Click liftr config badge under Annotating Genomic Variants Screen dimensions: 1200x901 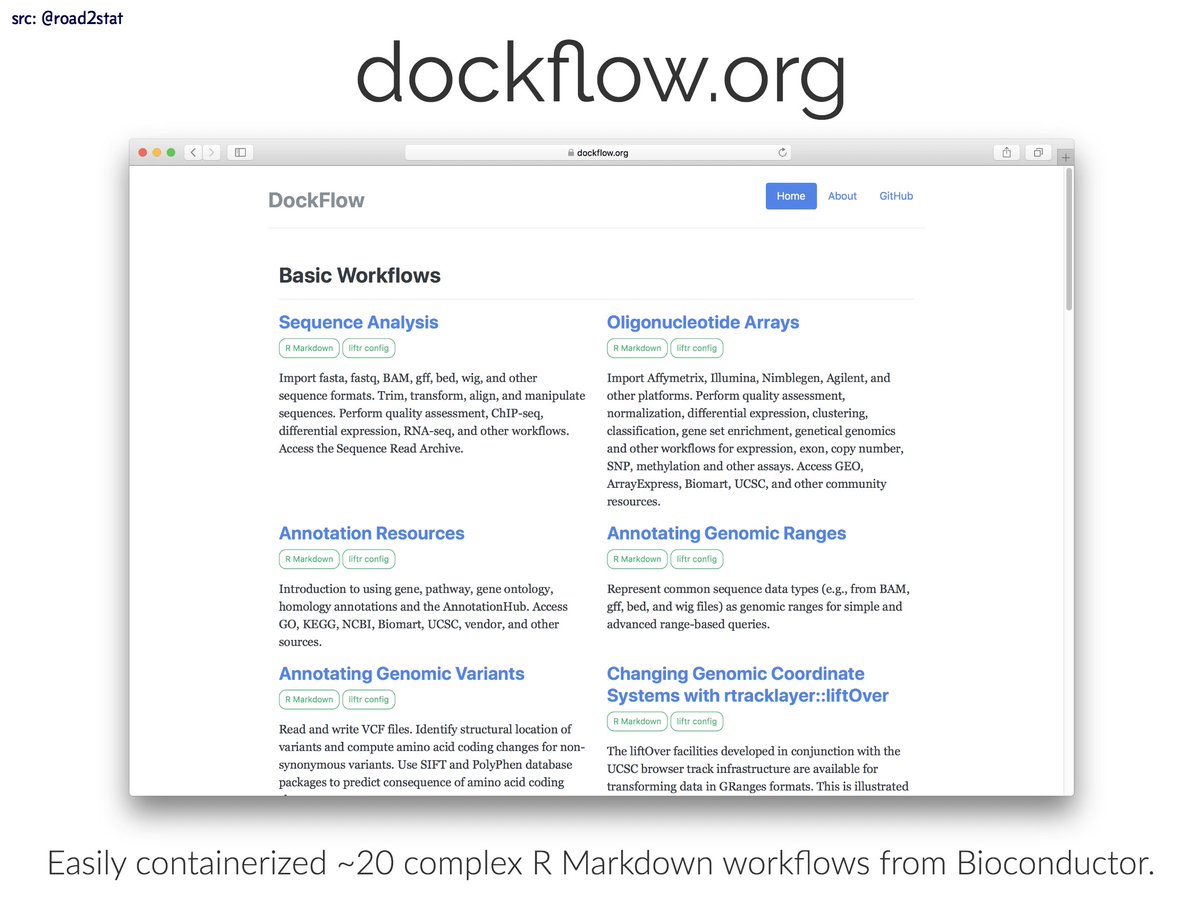pos(369,699)
